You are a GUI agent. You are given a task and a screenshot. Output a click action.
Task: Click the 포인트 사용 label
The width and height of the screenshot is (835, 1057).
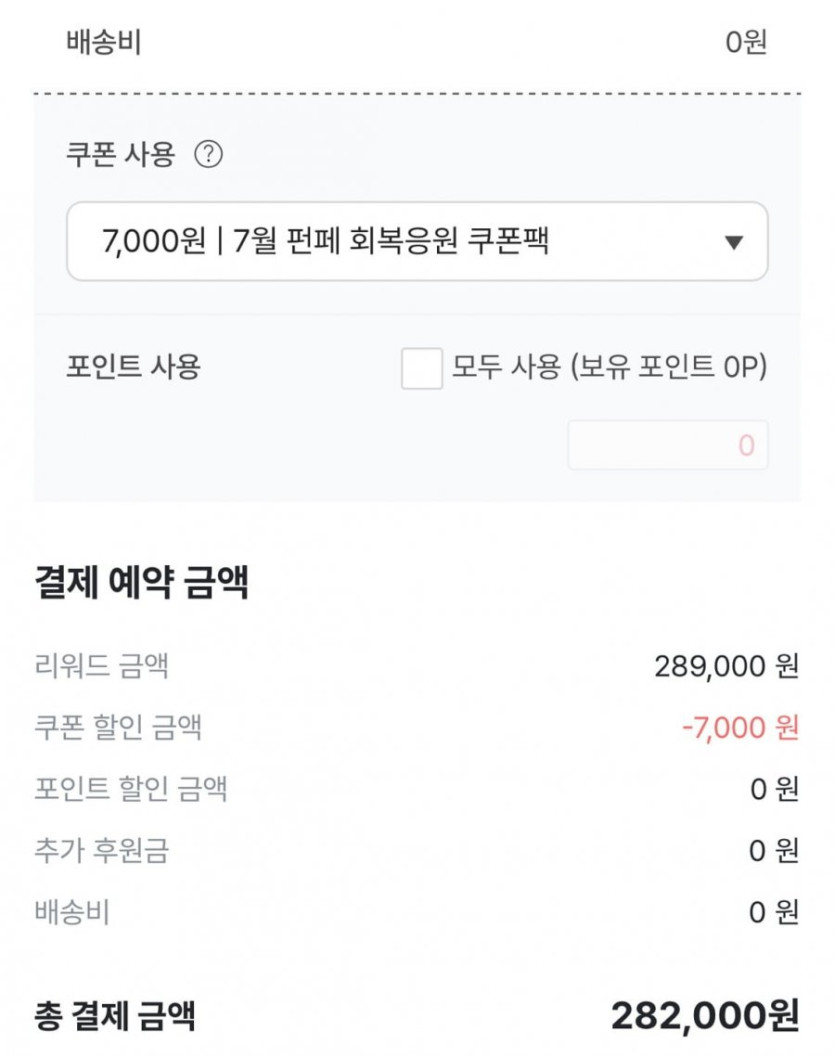pyautogui.click(x=133, y=367)
